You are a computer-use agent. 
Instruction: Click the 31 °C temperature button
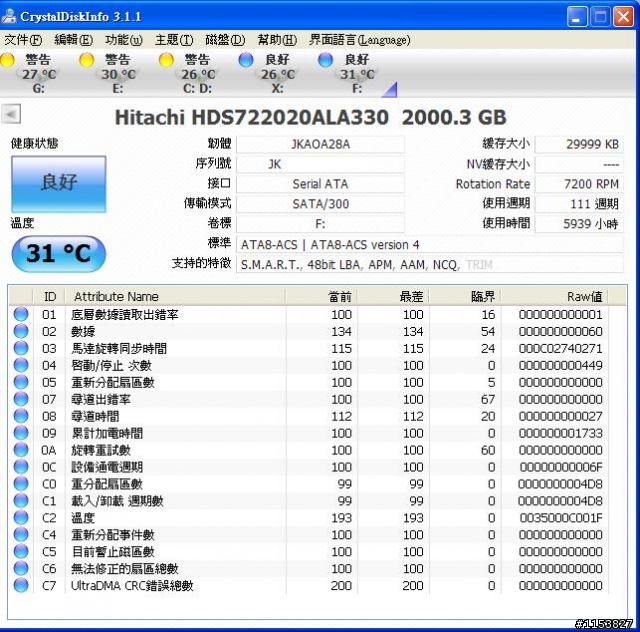[x=59, y=254]
